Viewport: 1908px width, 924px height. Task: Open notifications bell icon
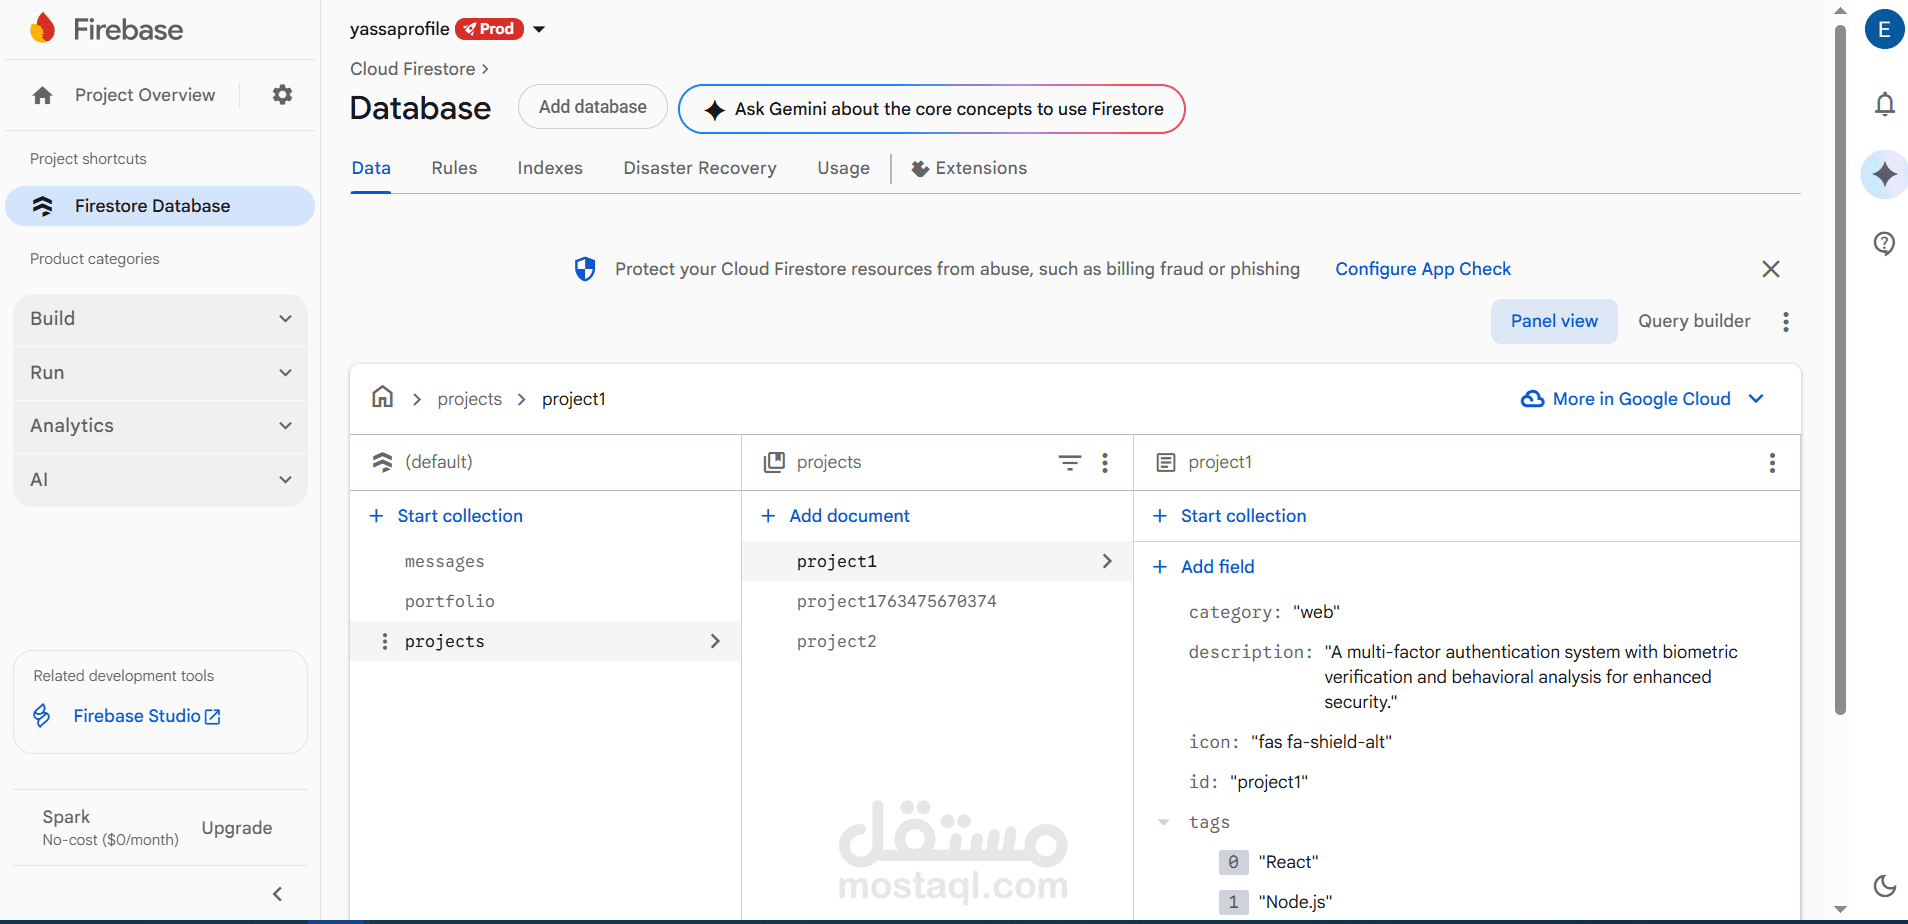(1884, 104)
